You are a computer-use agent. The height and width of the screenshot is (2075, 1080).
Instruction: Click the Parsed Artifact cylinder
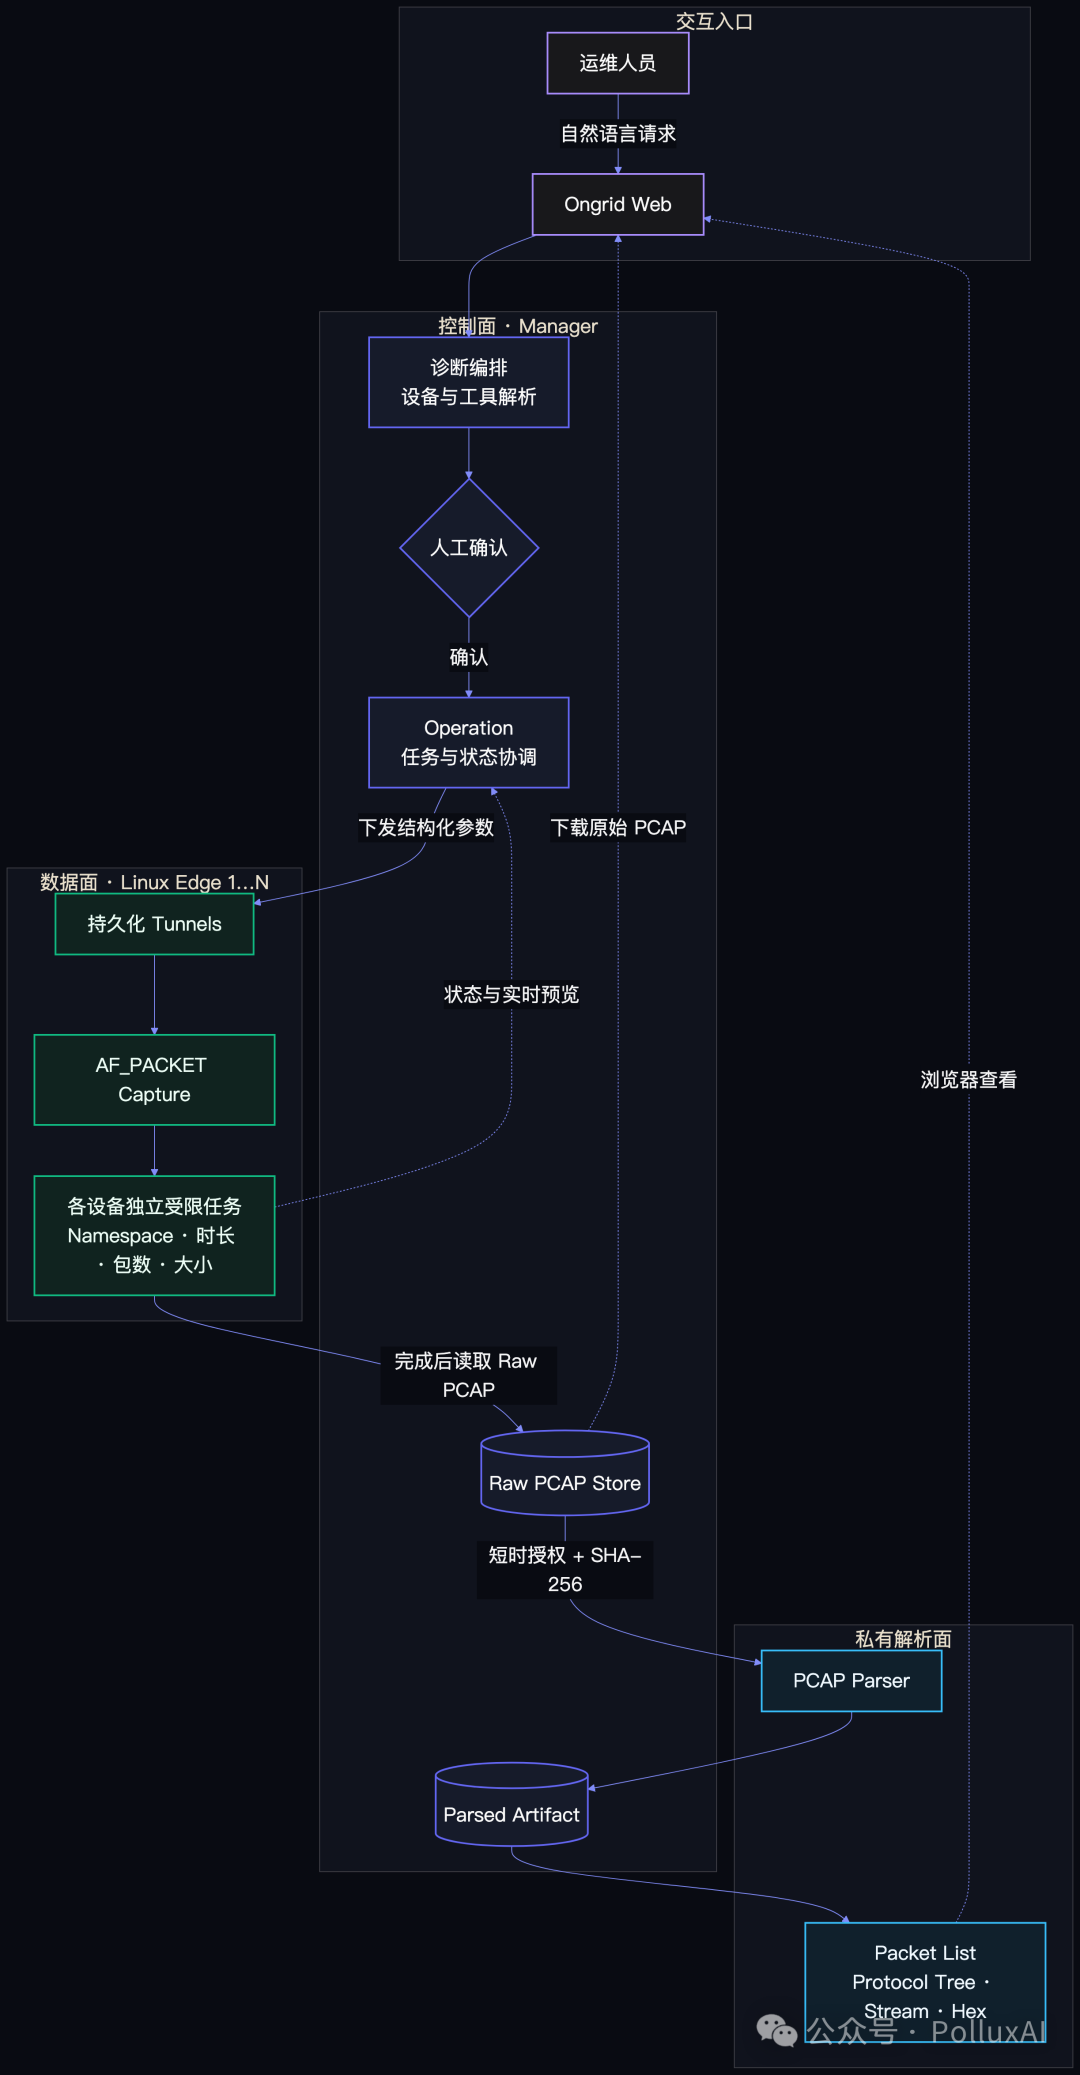coord(512,1804)
